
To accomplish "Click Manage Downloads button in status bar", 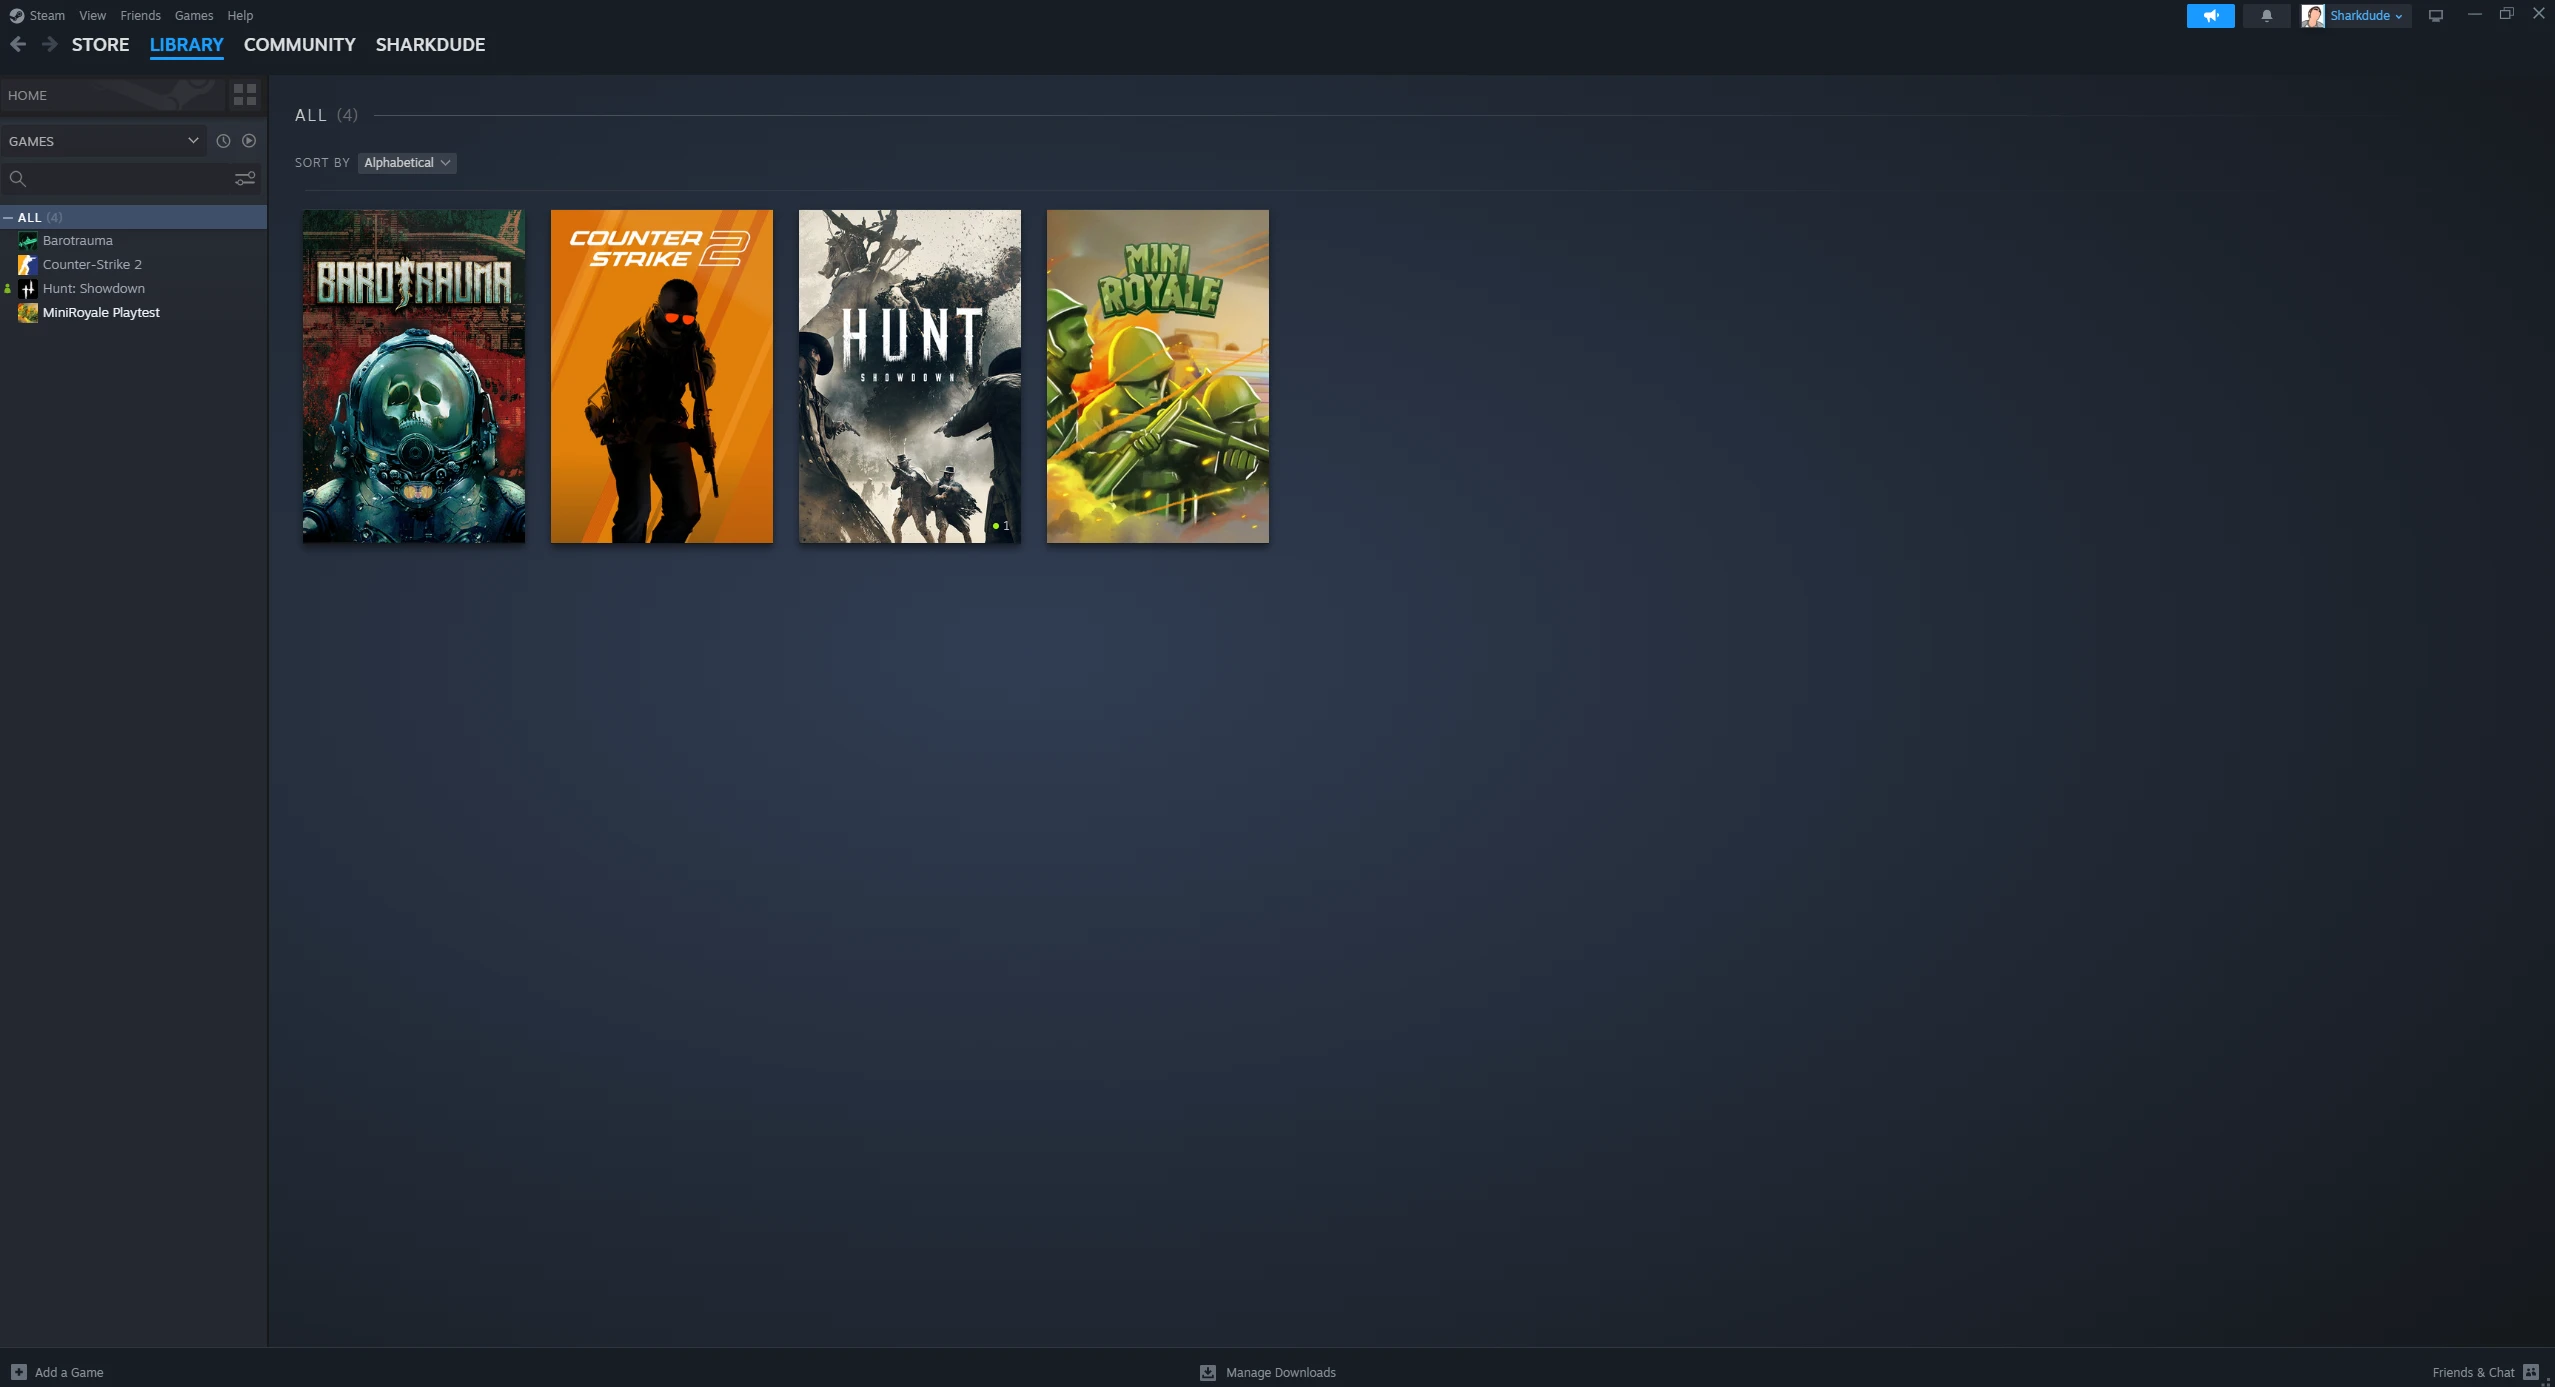I will tap(1269, 1372).
